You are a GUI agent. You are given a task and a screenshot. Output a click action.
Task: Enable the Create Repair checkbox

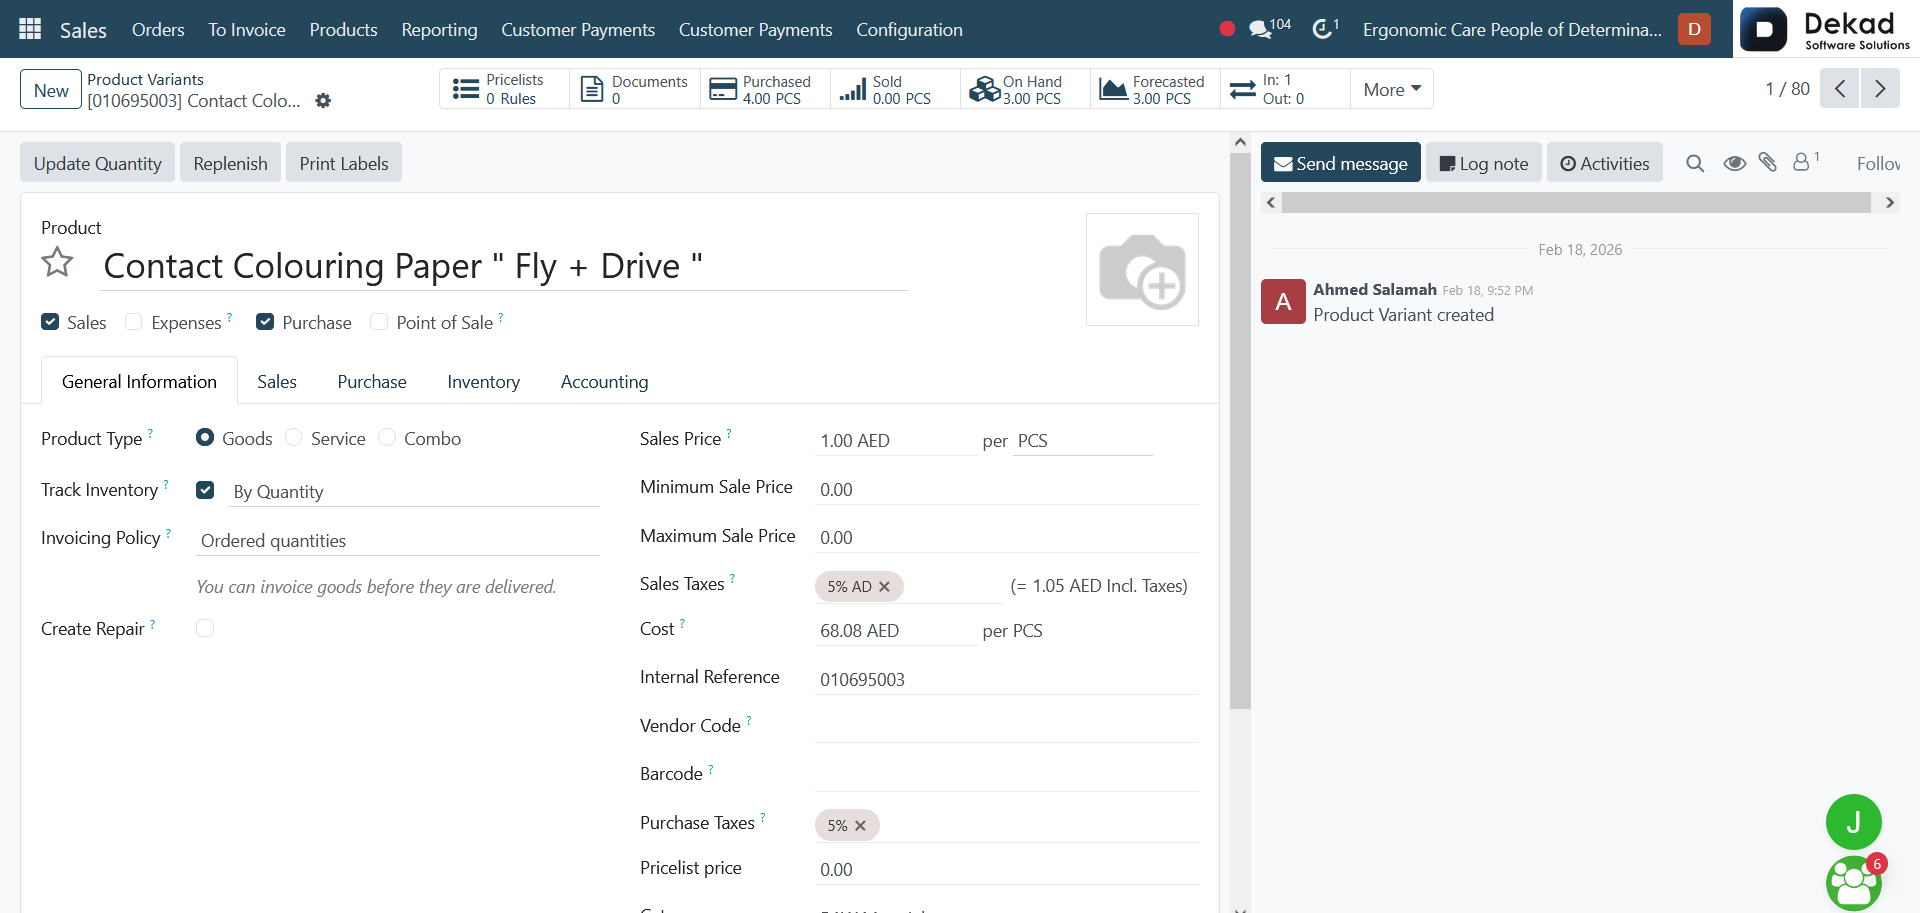coord(205,628)
